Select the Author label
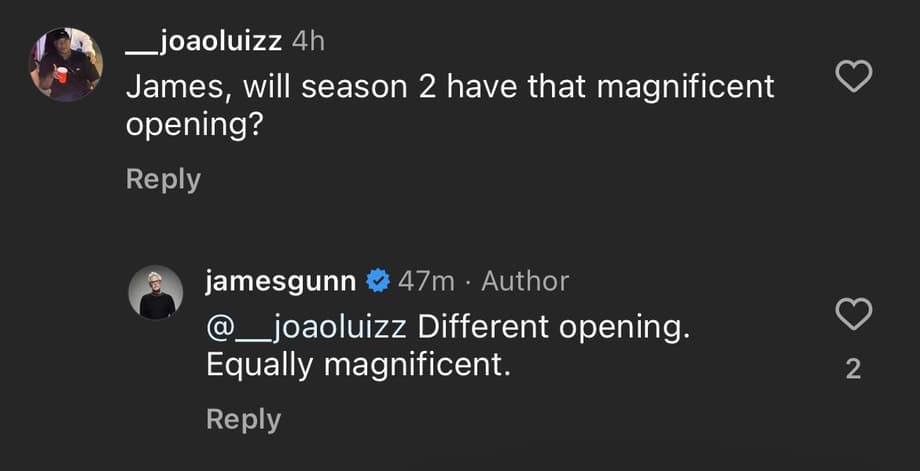The image size is (920, 471). click(525, 282)
